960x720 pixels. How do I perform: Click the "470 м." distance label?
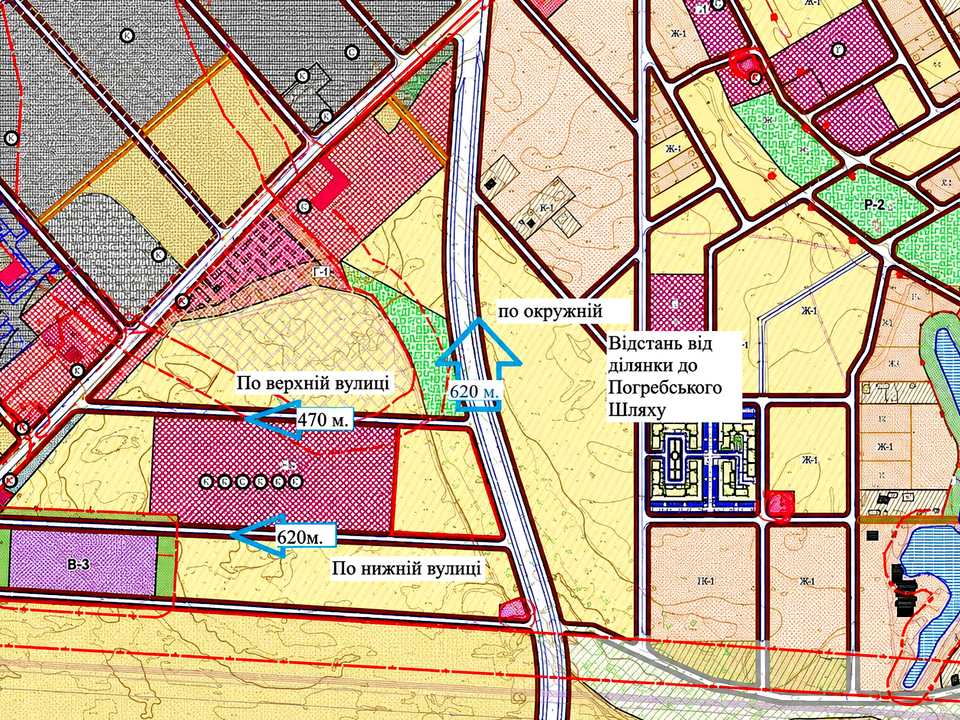[x=324, y=420]
